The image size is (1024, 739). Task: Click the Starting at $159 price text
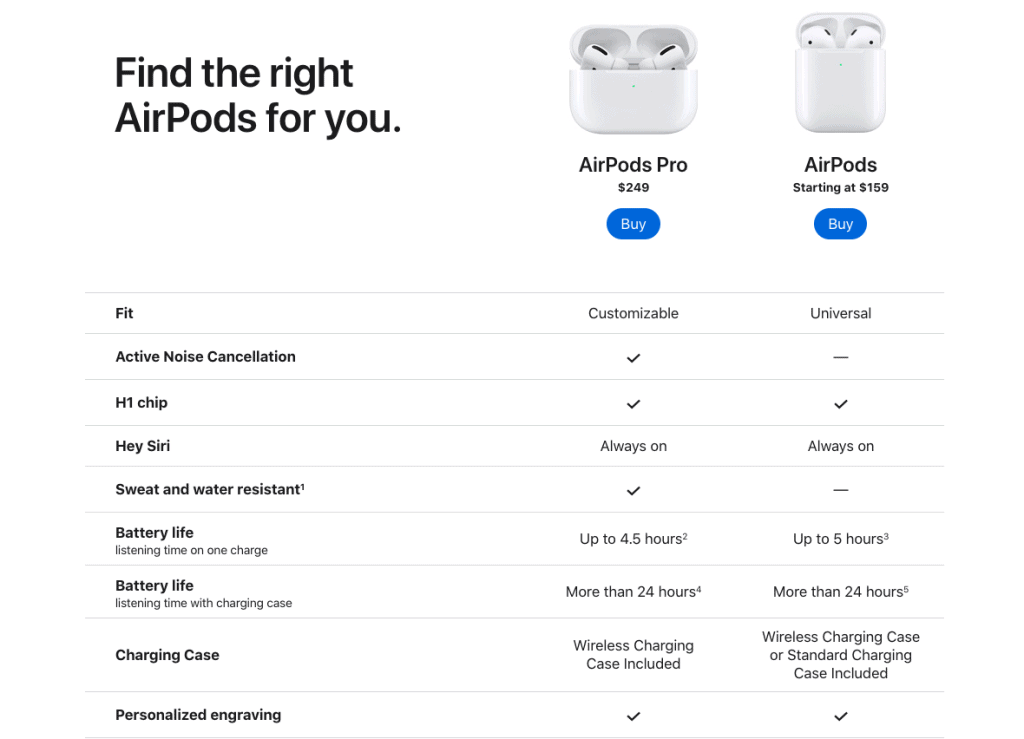(x=840, y=187)
